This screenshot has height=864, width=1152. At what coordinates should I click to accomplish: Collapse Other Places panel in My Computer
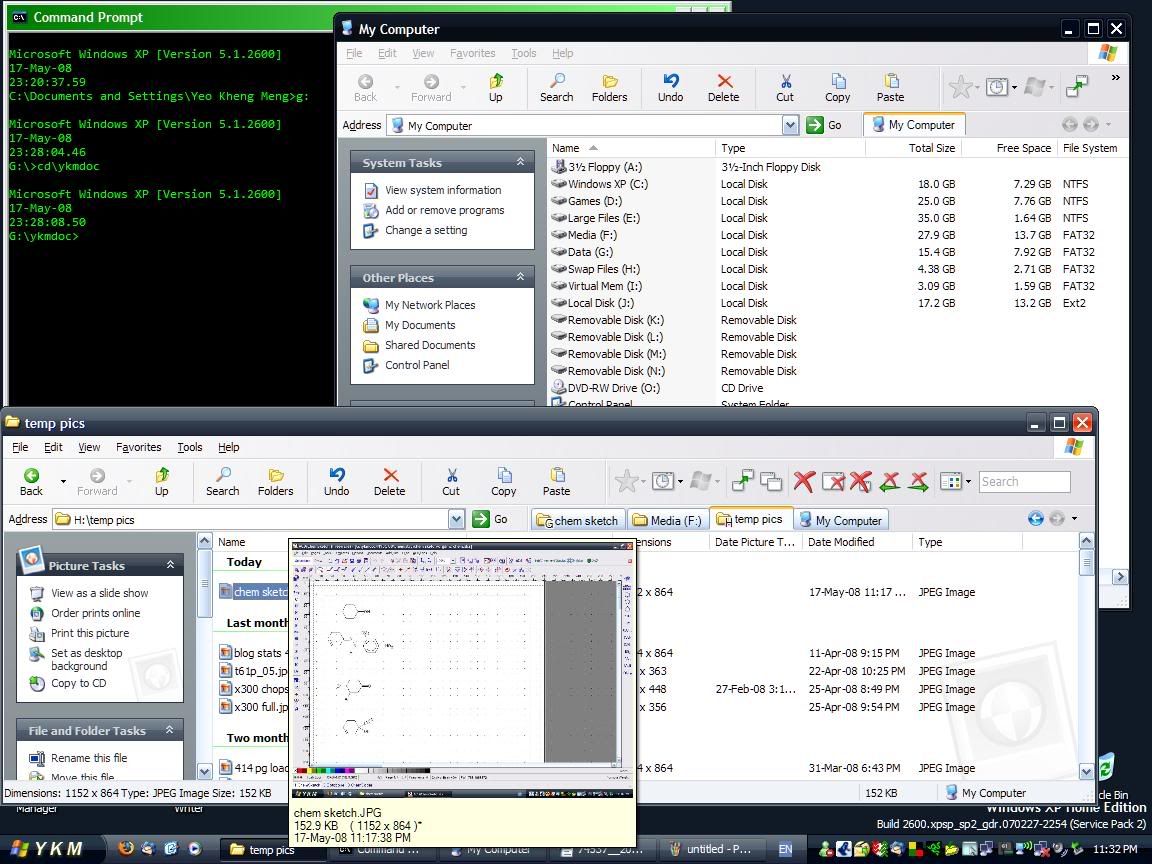[x=520, y=277]
